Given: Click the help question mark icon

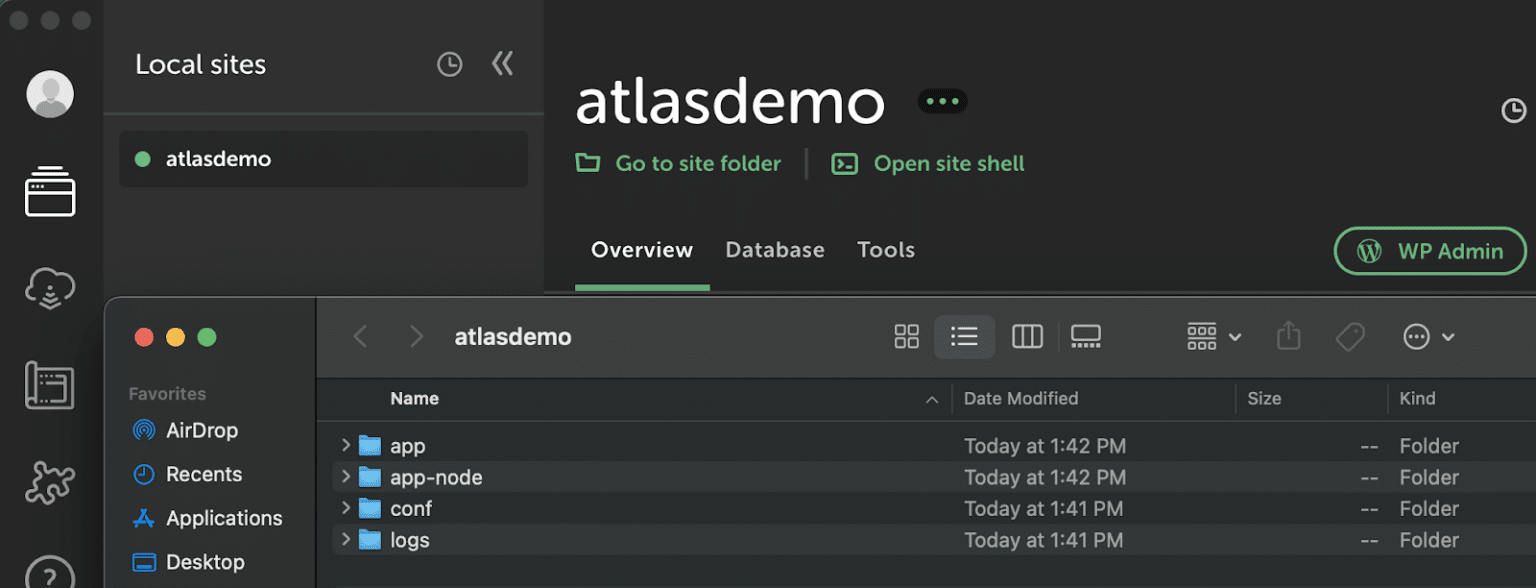Looking at the screenshot, I should (50, 574).
